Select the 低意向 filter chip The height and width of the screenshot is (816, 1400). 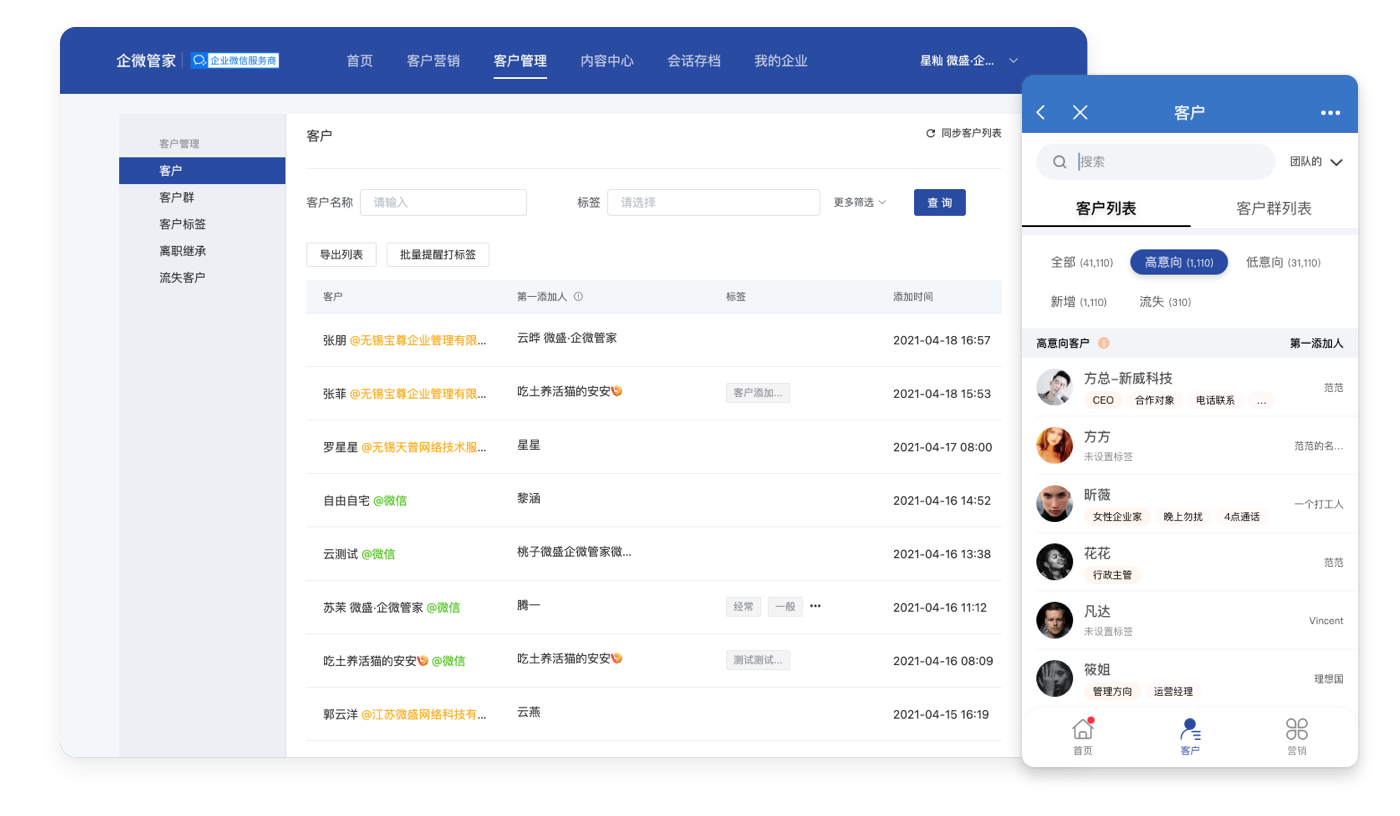tap(1283, 262)
